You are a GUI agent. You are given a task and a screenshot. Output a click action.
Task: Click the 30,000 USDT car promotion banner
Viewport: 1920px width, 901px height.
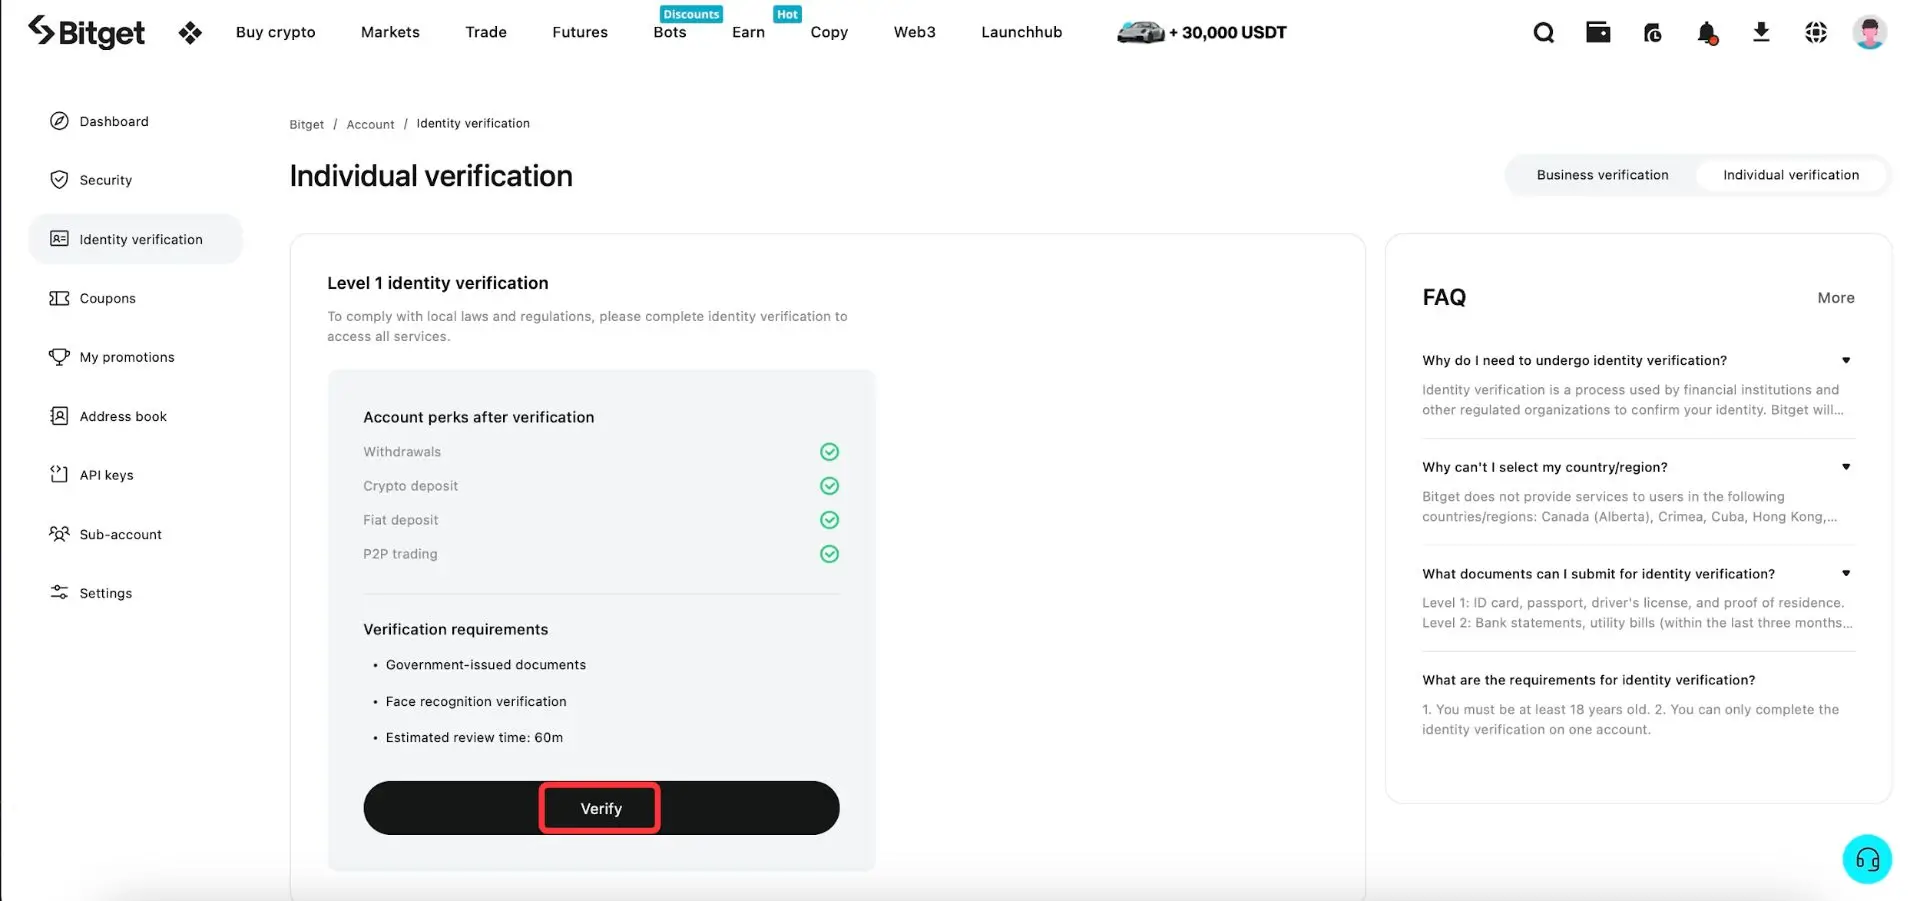tap(1202, 33)
